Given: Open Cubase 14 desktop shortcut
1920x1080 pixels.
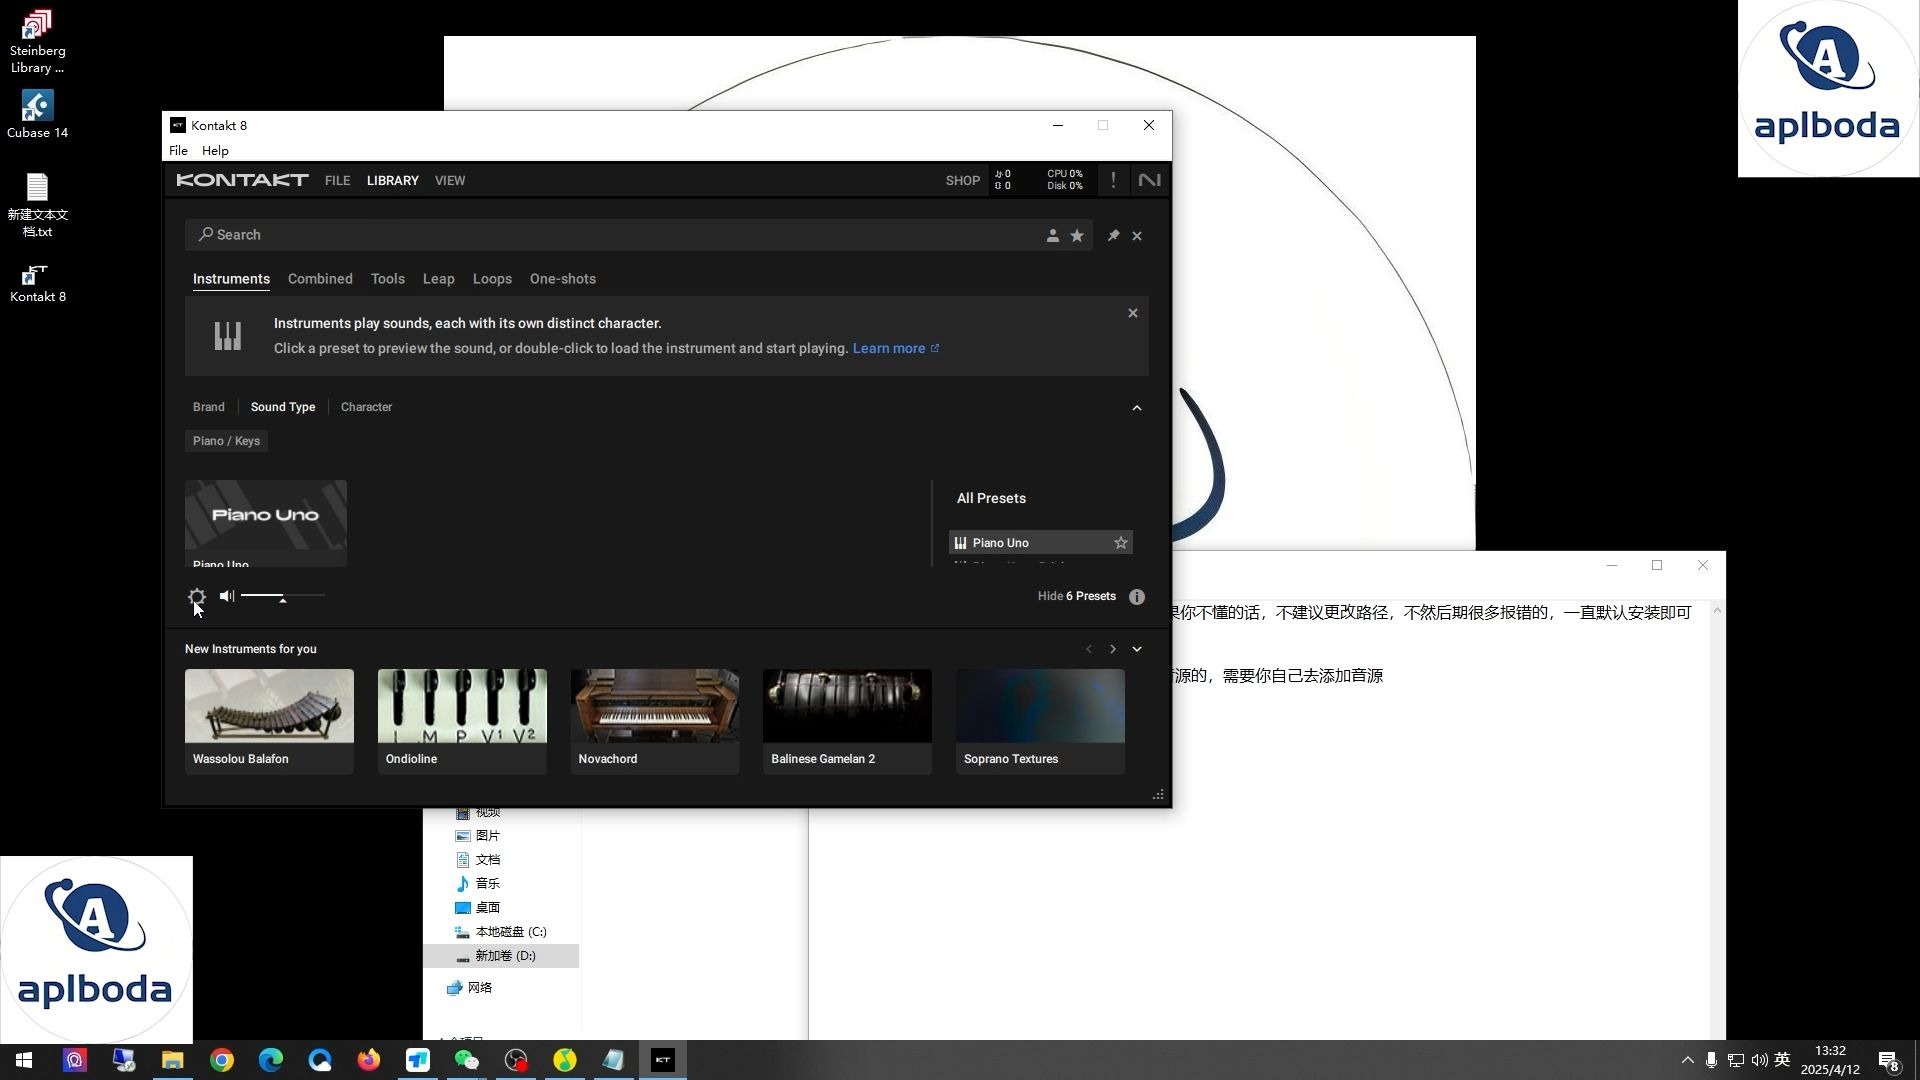Looking at the screenshot, I should (37, 114).
